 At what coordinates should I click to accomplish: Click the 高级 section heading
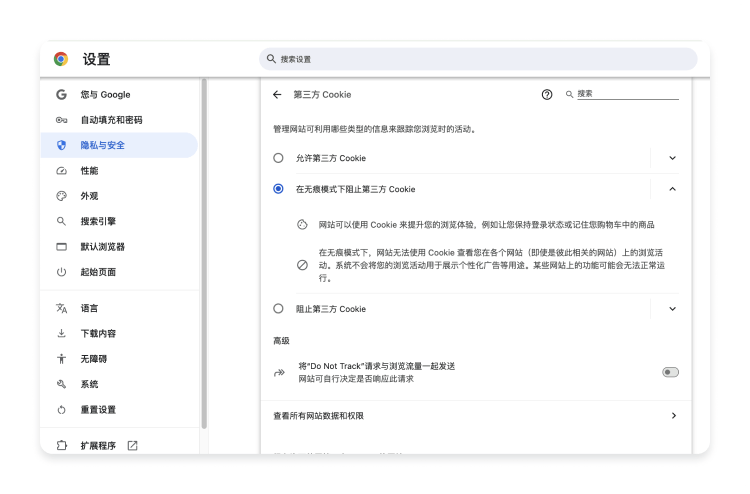pyautogui.click(x=281, y=341)
